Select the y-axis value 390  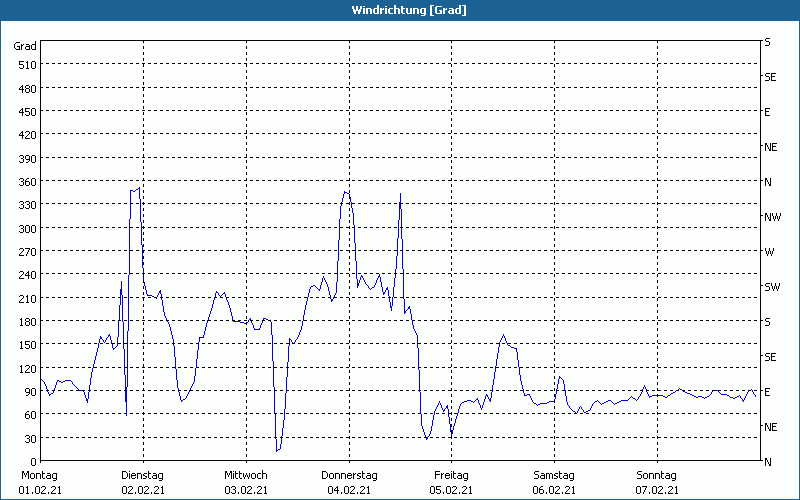pyautogui.click(x=28, y=159)
